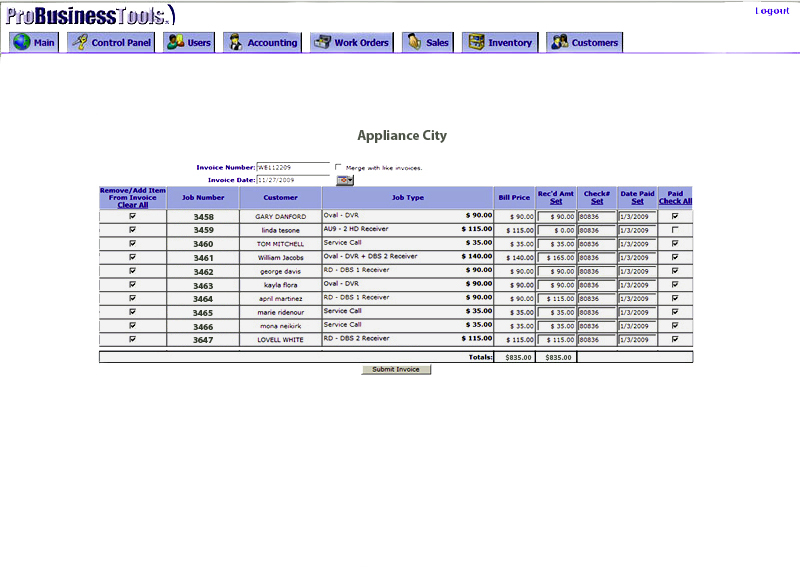The height and width of the screenshot is (588, 800).
Task: Click customer name mona neikirk
Action: [x=281, y=326]
